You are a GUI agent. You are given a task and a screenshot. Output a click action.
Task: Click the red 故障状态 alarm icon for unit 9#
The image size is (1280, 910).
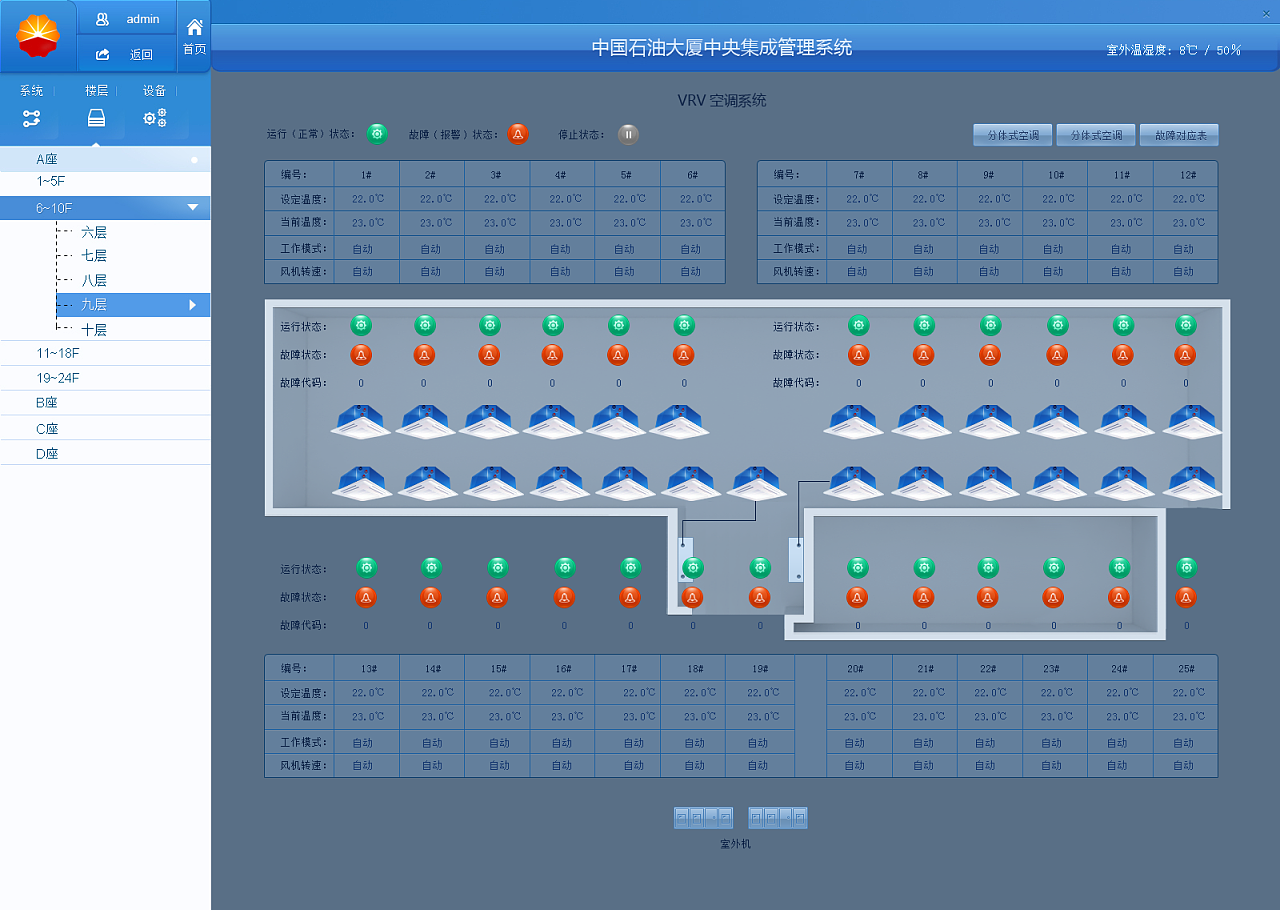pos(990,354)
